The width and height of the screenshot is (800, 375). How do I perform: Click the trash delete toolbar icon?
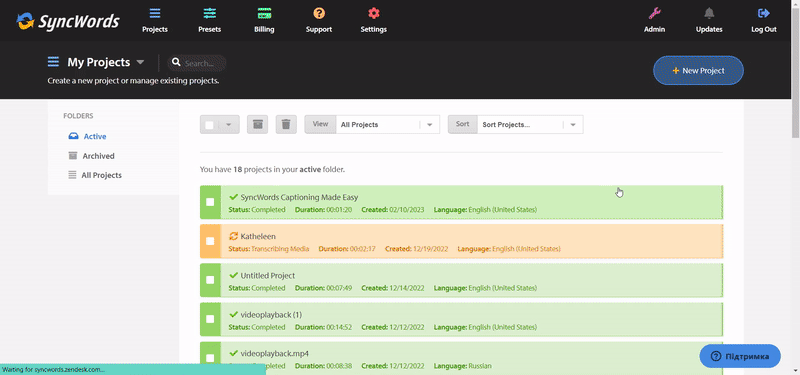(x=286, y=124)
